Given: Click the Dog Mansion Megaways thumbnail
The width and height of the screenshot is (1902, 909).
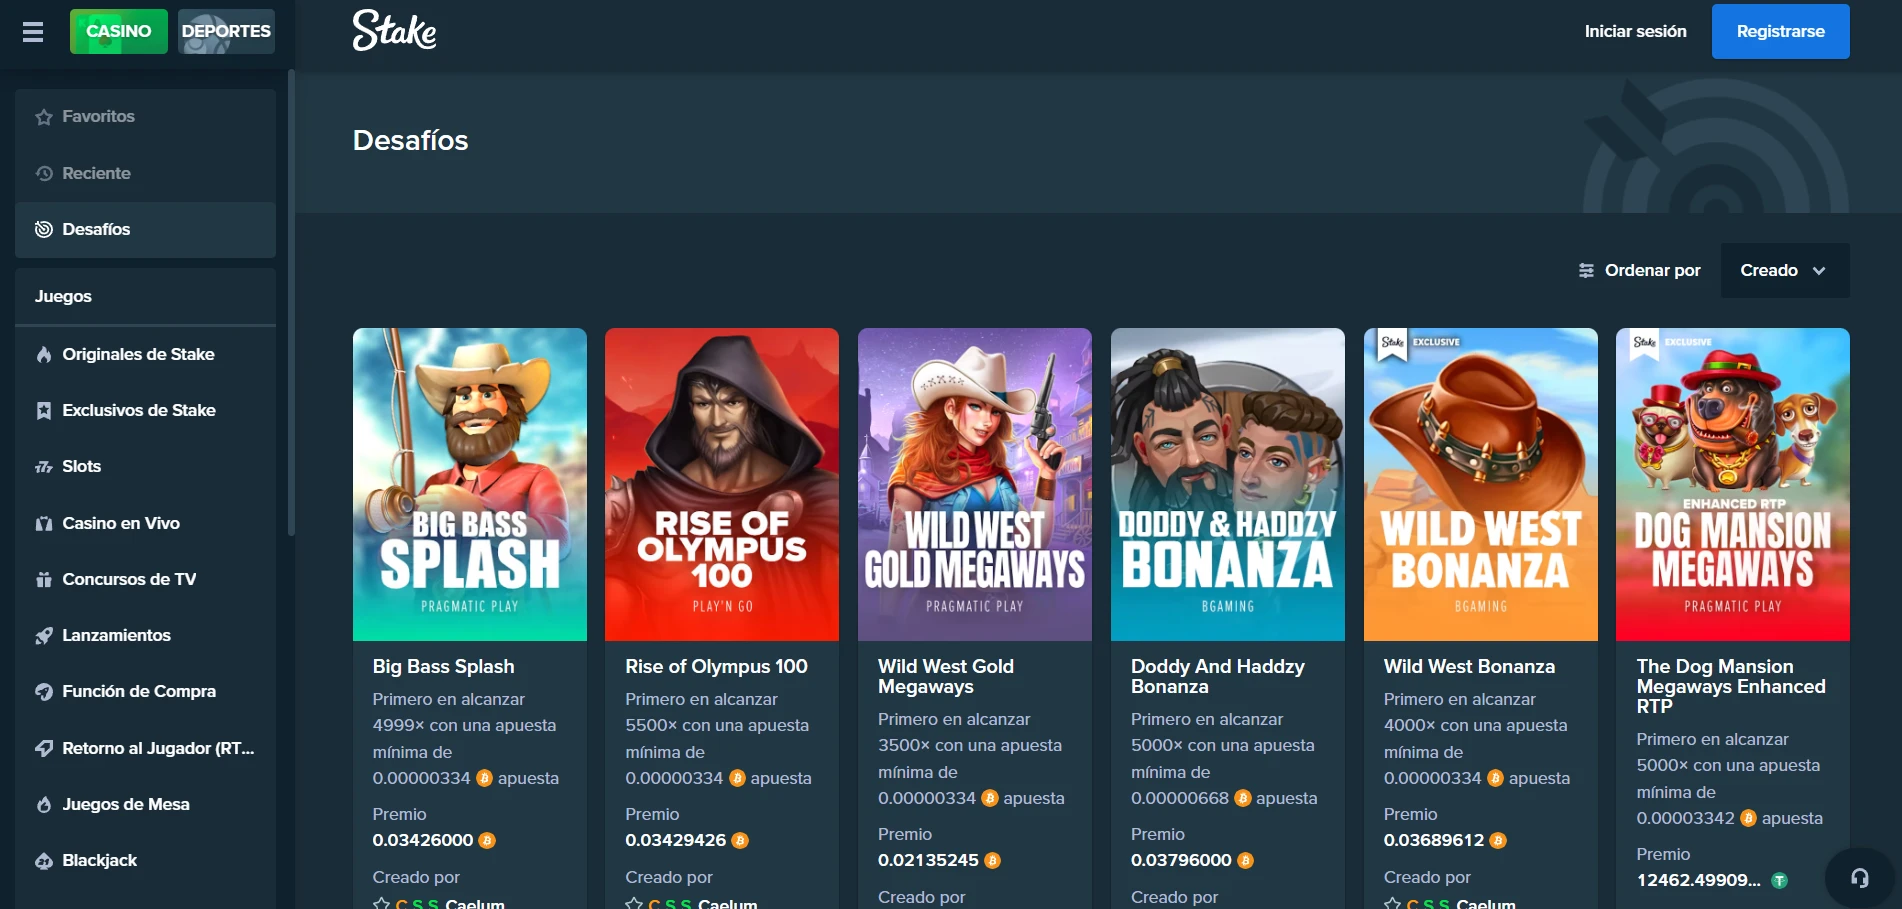Looking at the screenshot, I should click(1733, 484).
